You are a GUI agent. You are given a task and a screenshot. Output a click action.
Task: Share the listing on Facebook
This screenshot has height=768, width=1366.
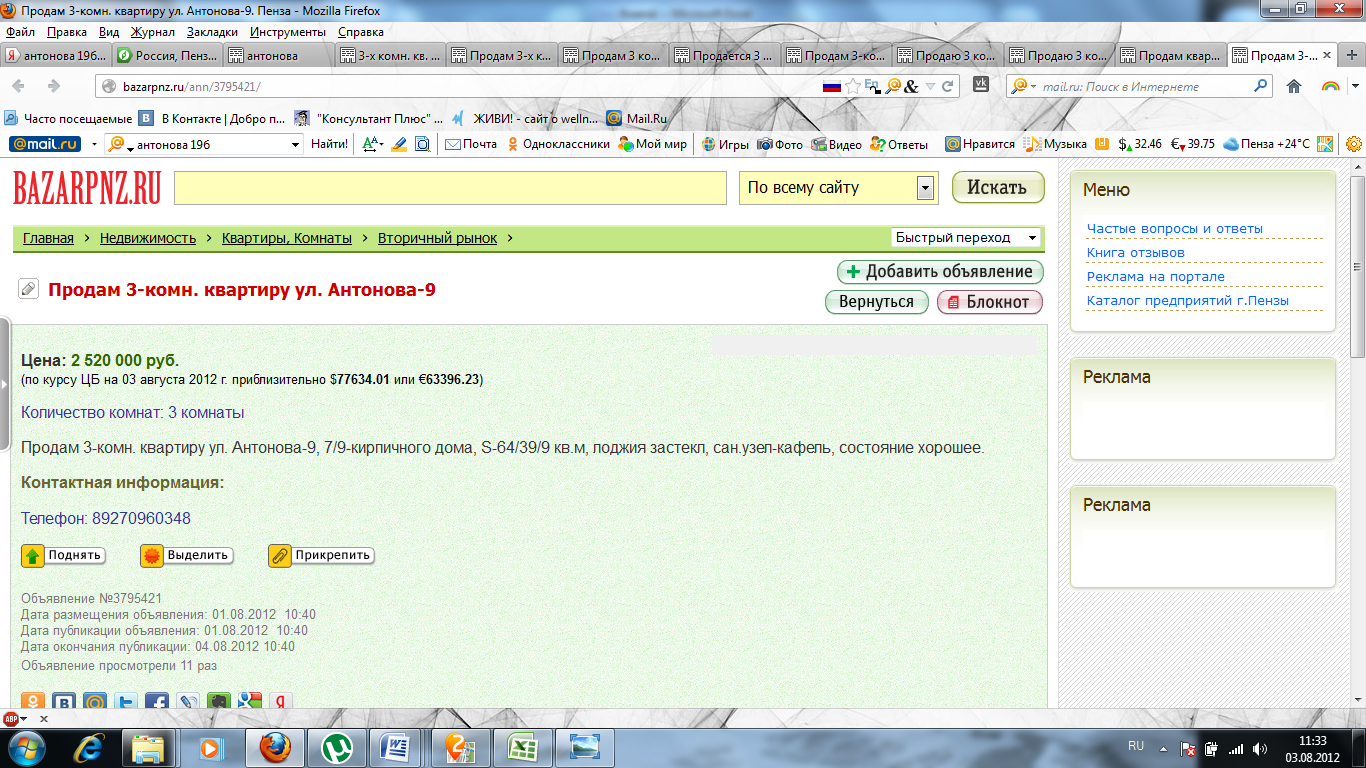coord(157,702)
